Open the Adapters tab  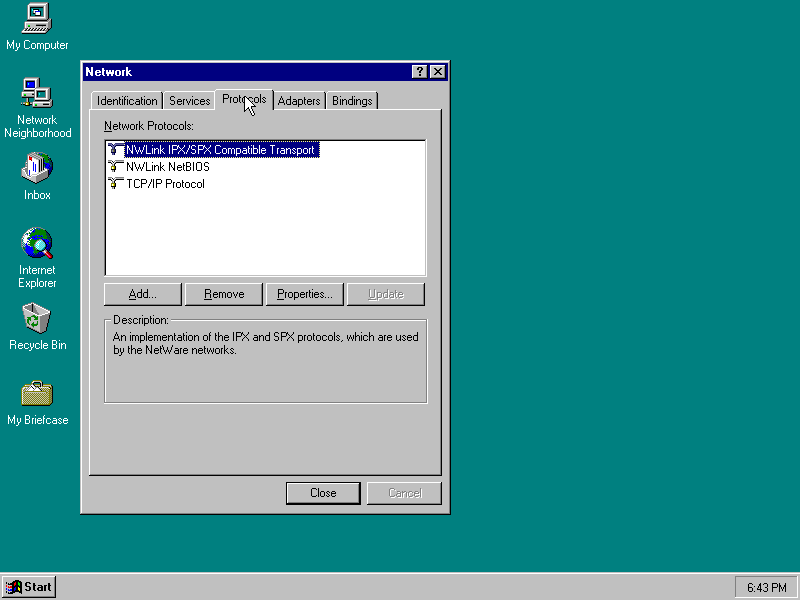click(299, 101)
